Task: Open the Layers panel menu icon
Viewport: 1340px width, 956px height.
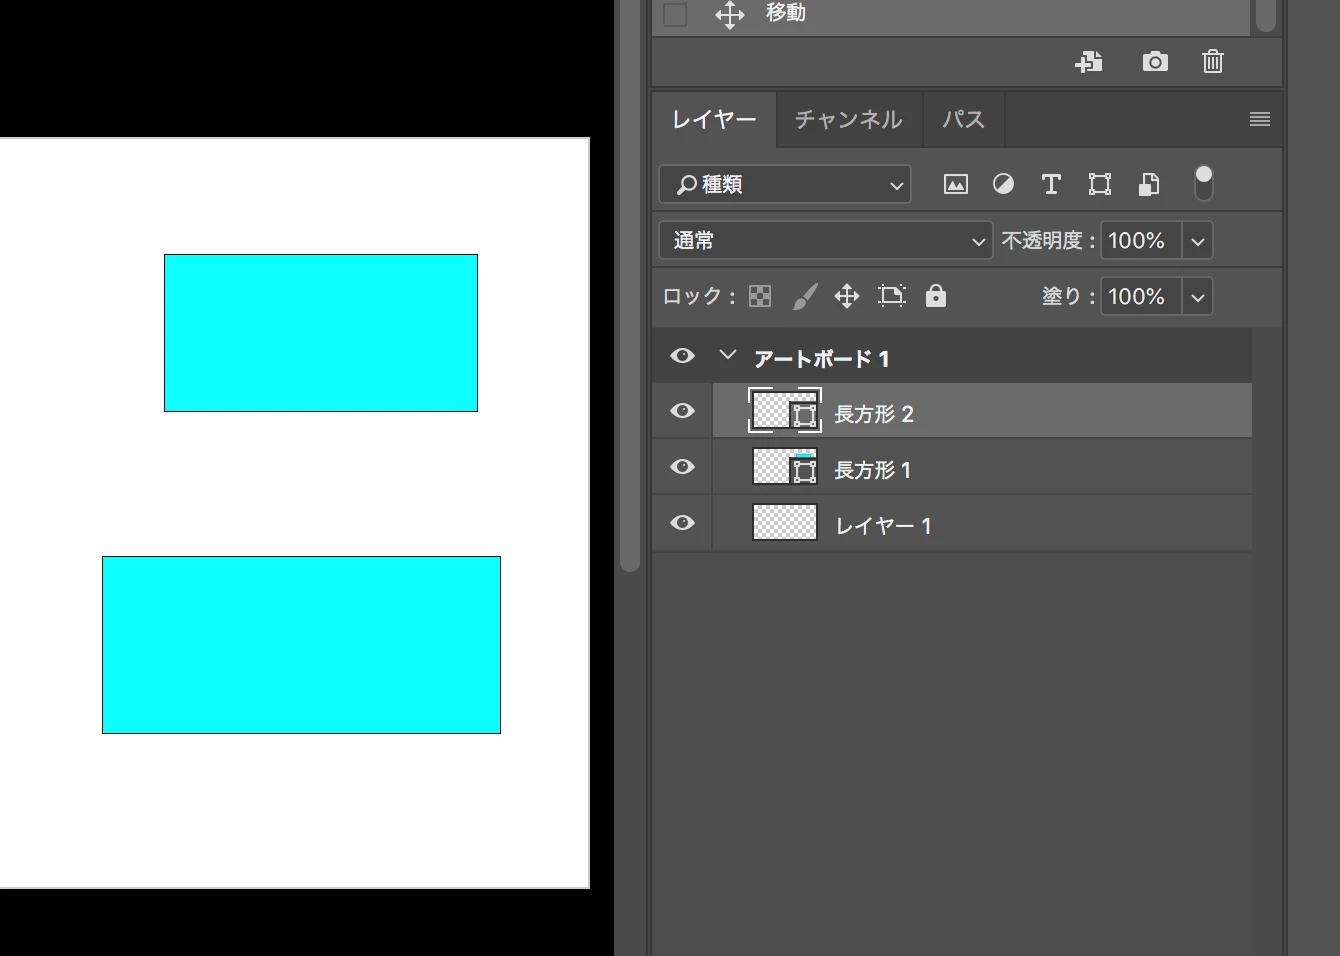Action: coord(1260,120)
